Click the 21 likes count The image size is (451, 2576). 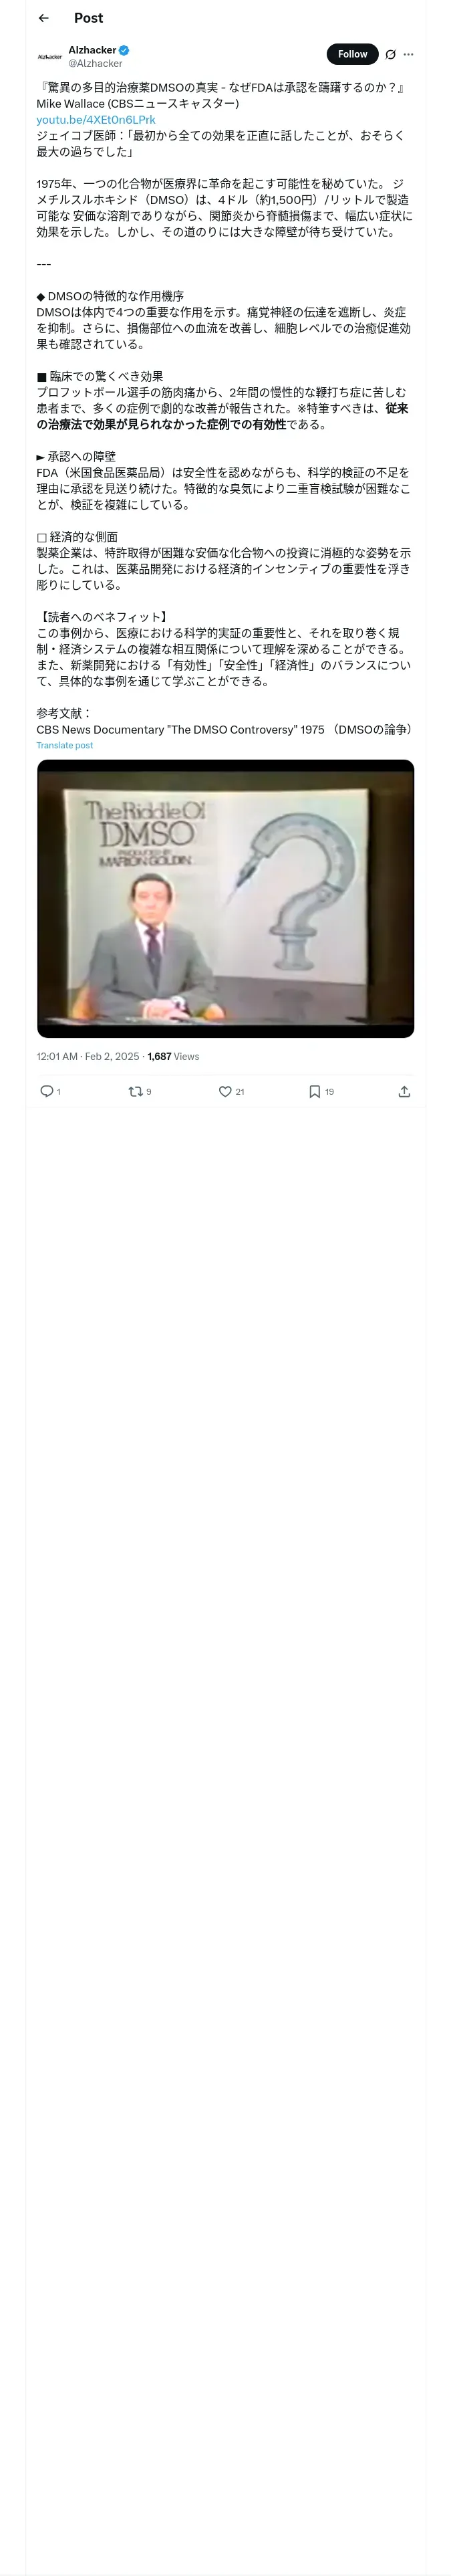click(240, 1092)
